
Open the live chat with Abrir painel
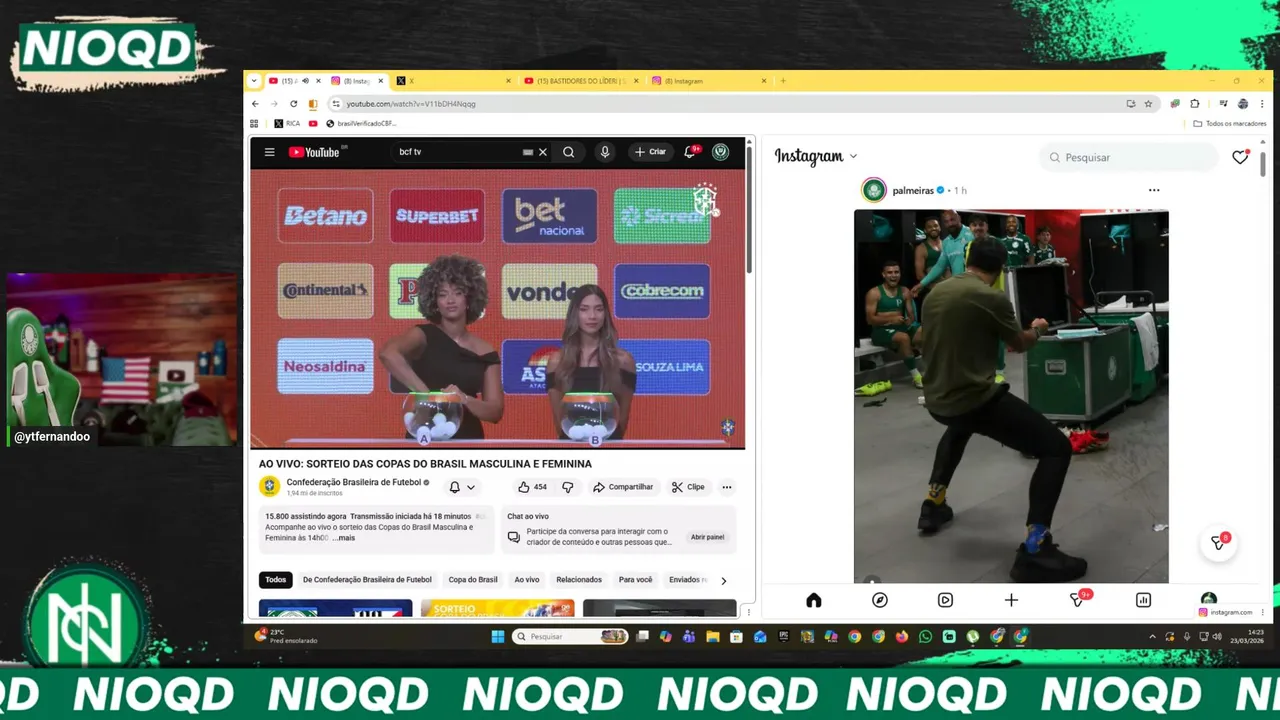pos(707,537)
